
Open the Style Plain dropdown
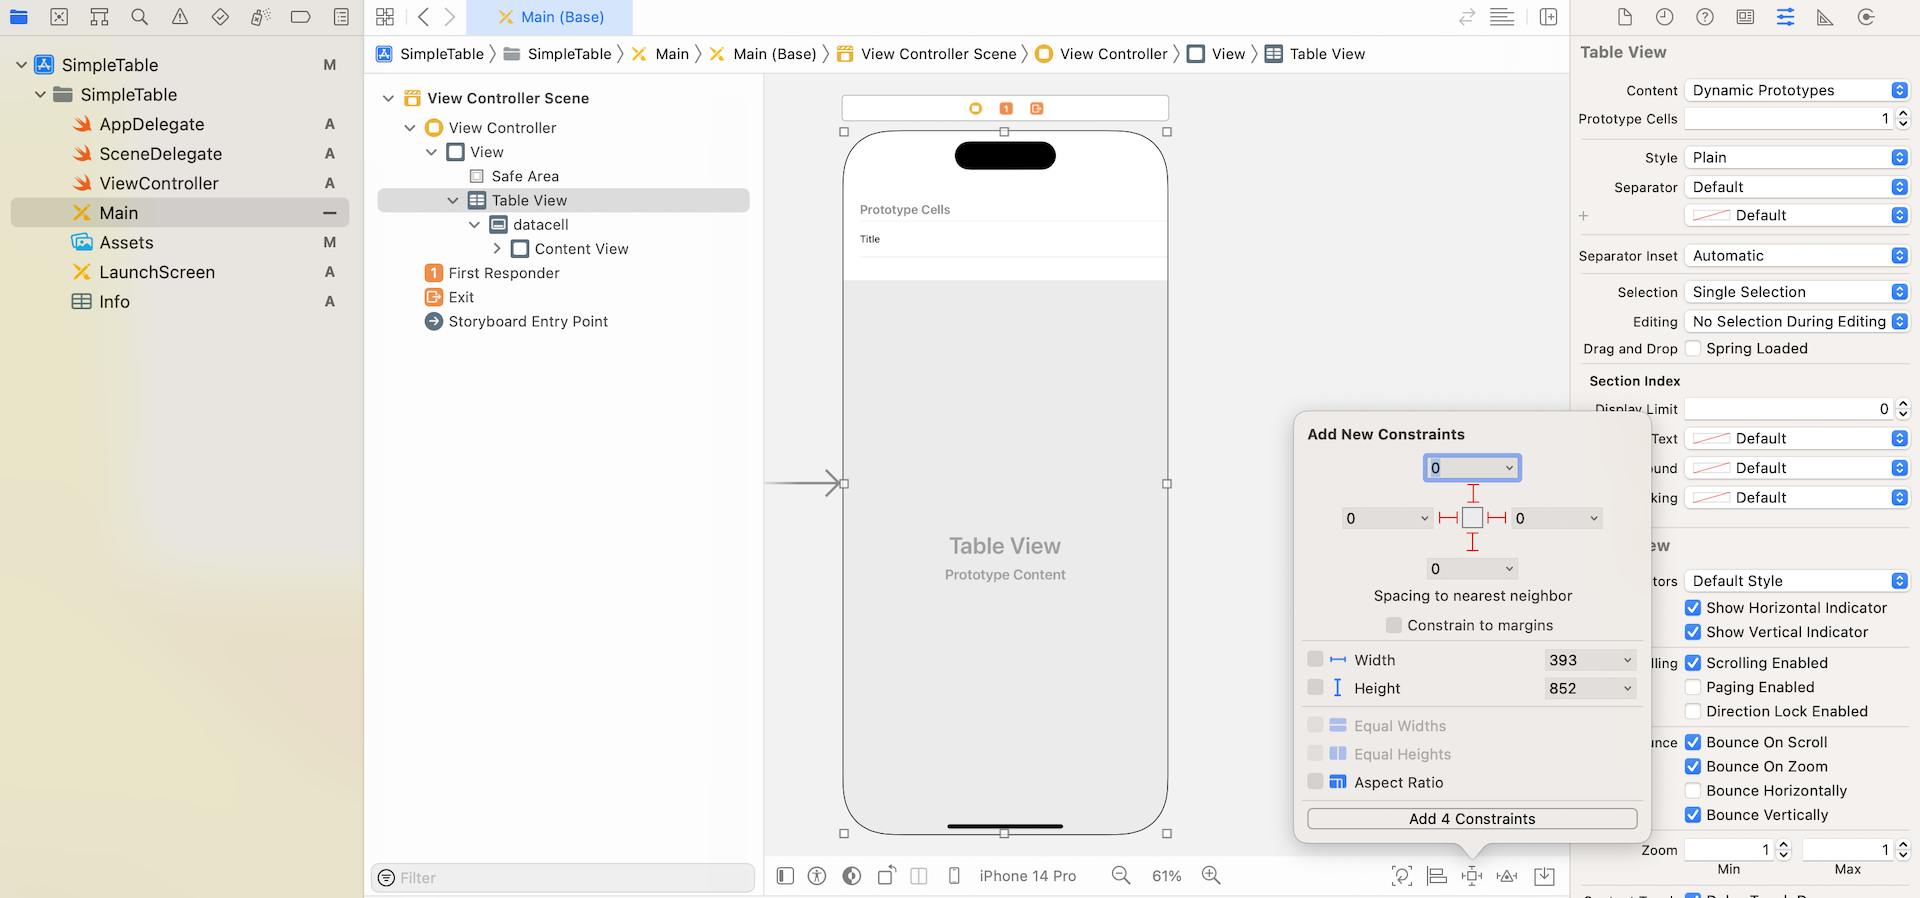click(1797, 157)
